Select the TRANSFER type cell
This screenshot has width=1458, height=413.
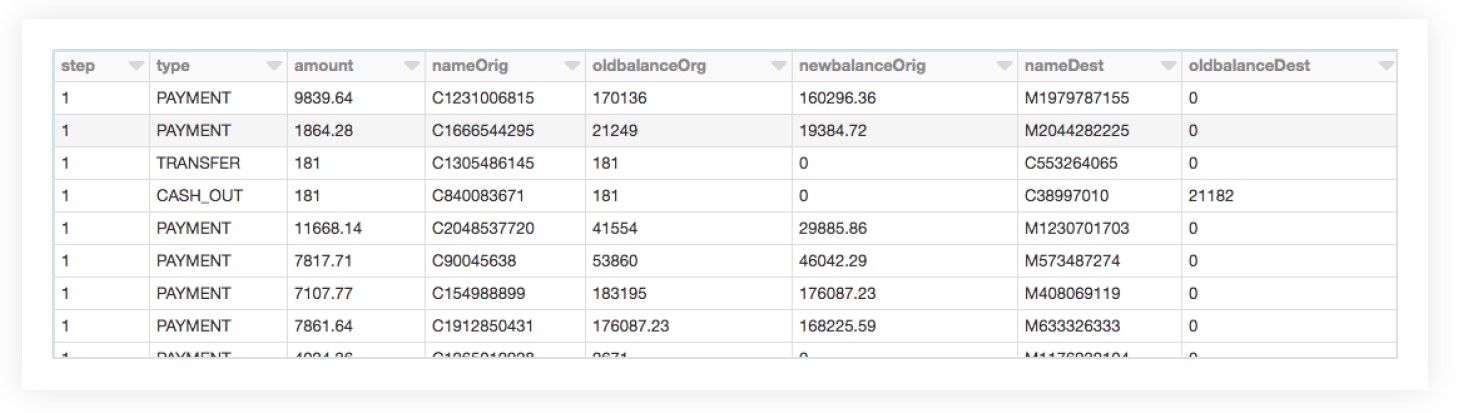coord(198,163)
